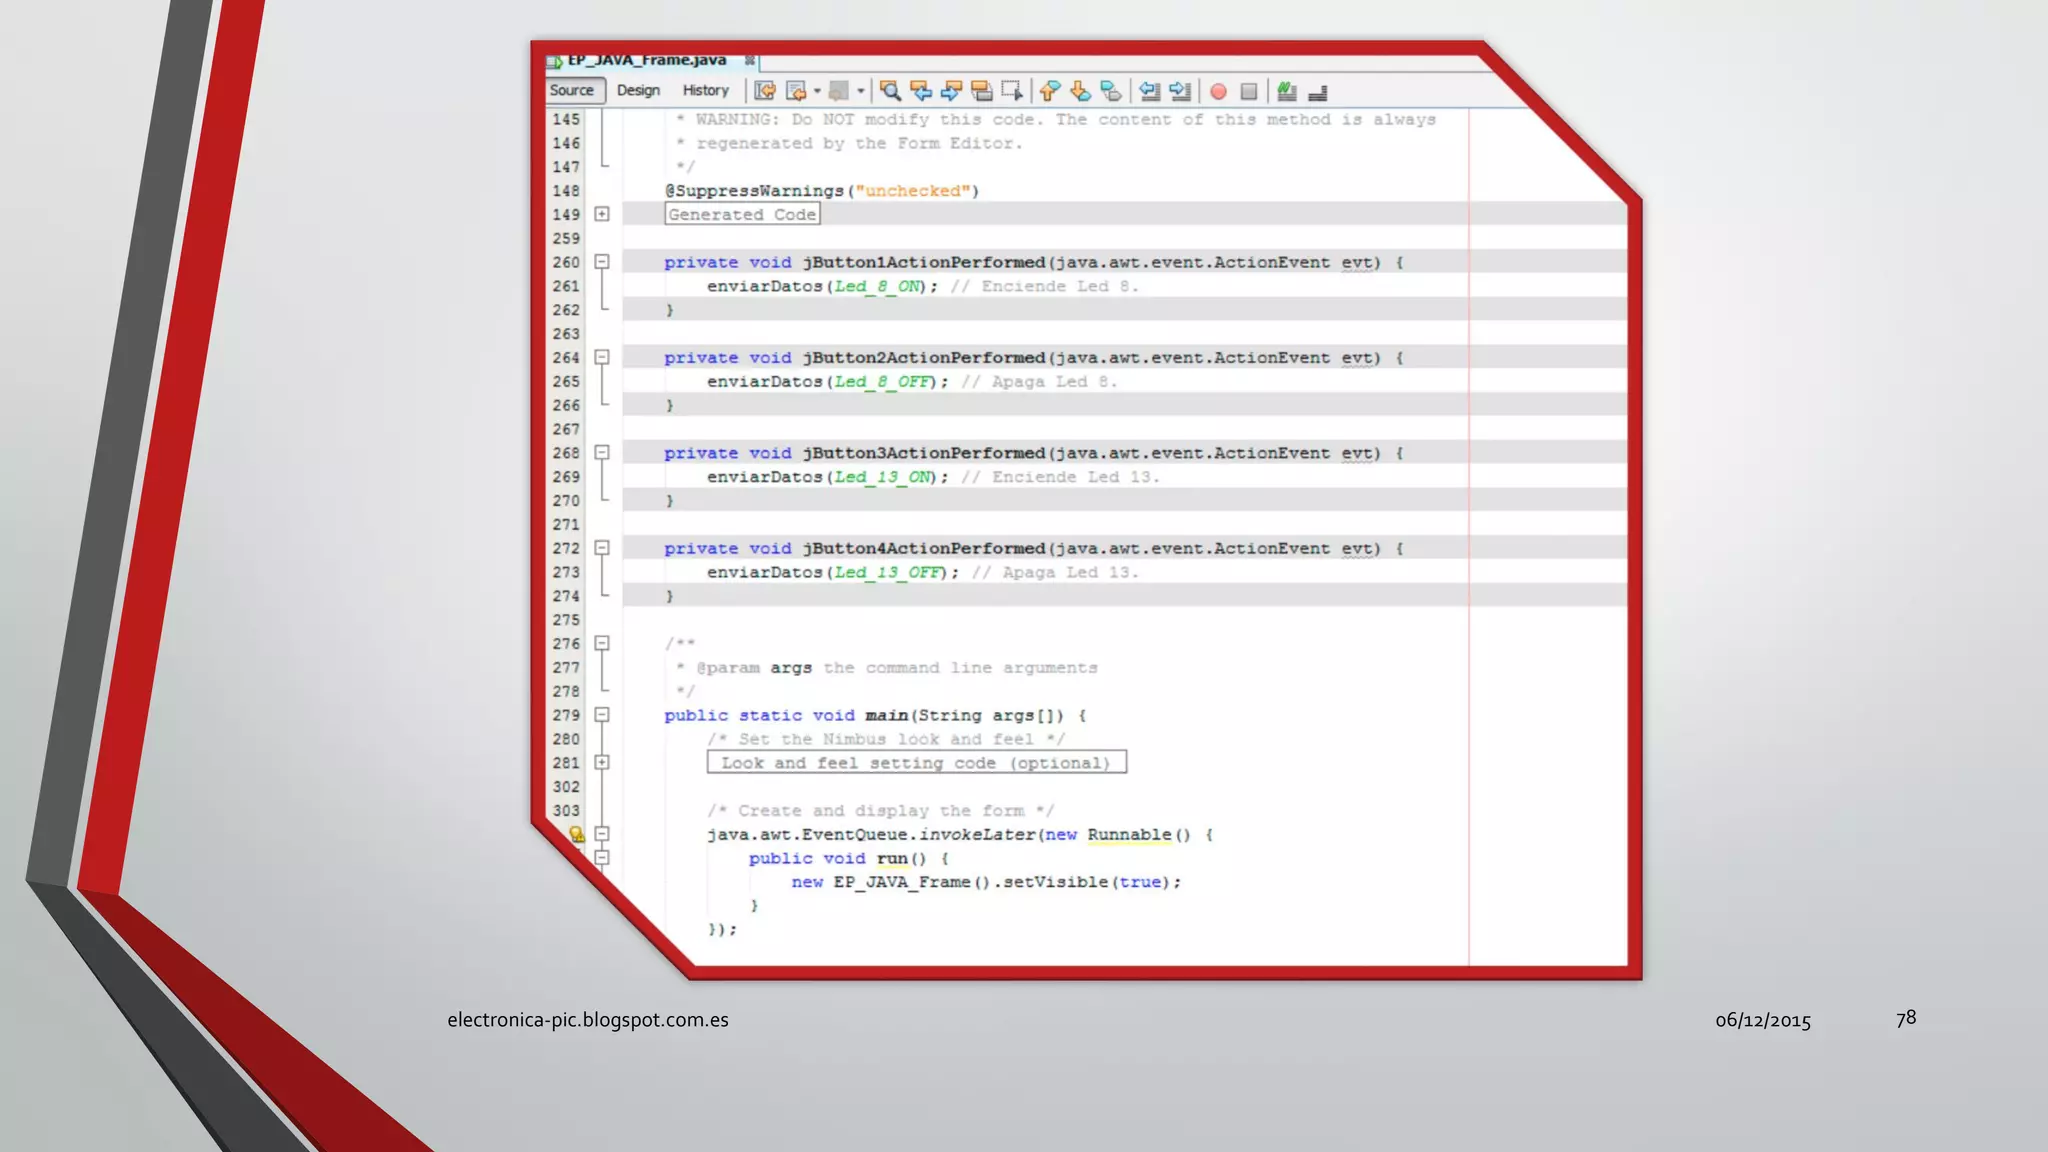Expand the Generated Code fold at line 149

602,214
